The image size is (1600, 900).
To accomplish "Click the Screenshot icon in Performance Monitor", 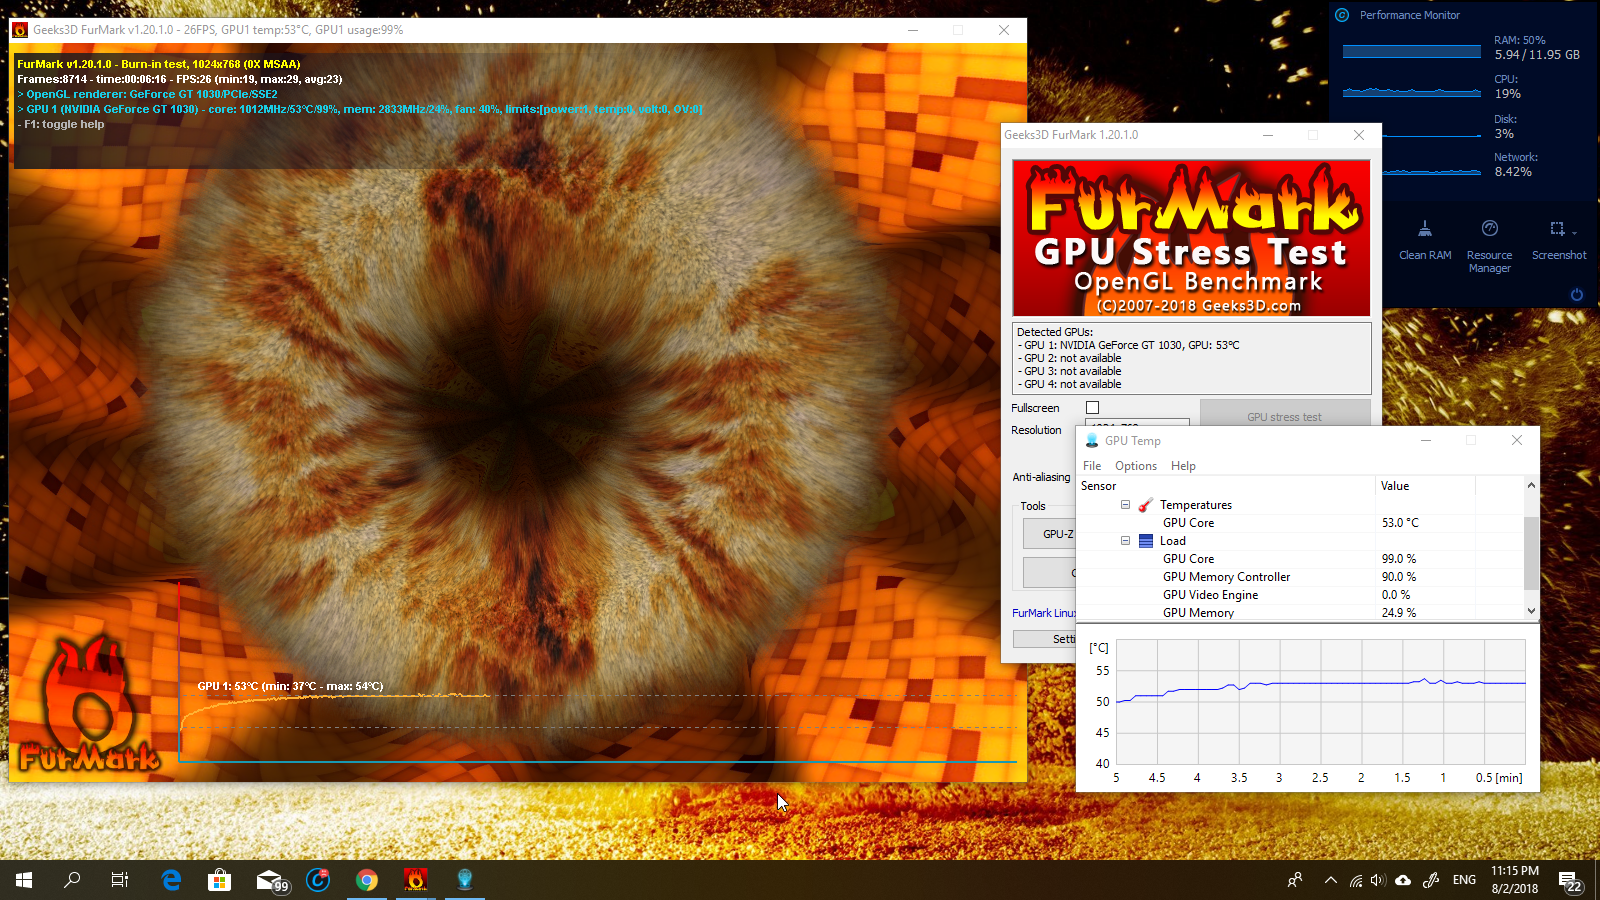I will pyautogui.click(x=1556, y=229).
